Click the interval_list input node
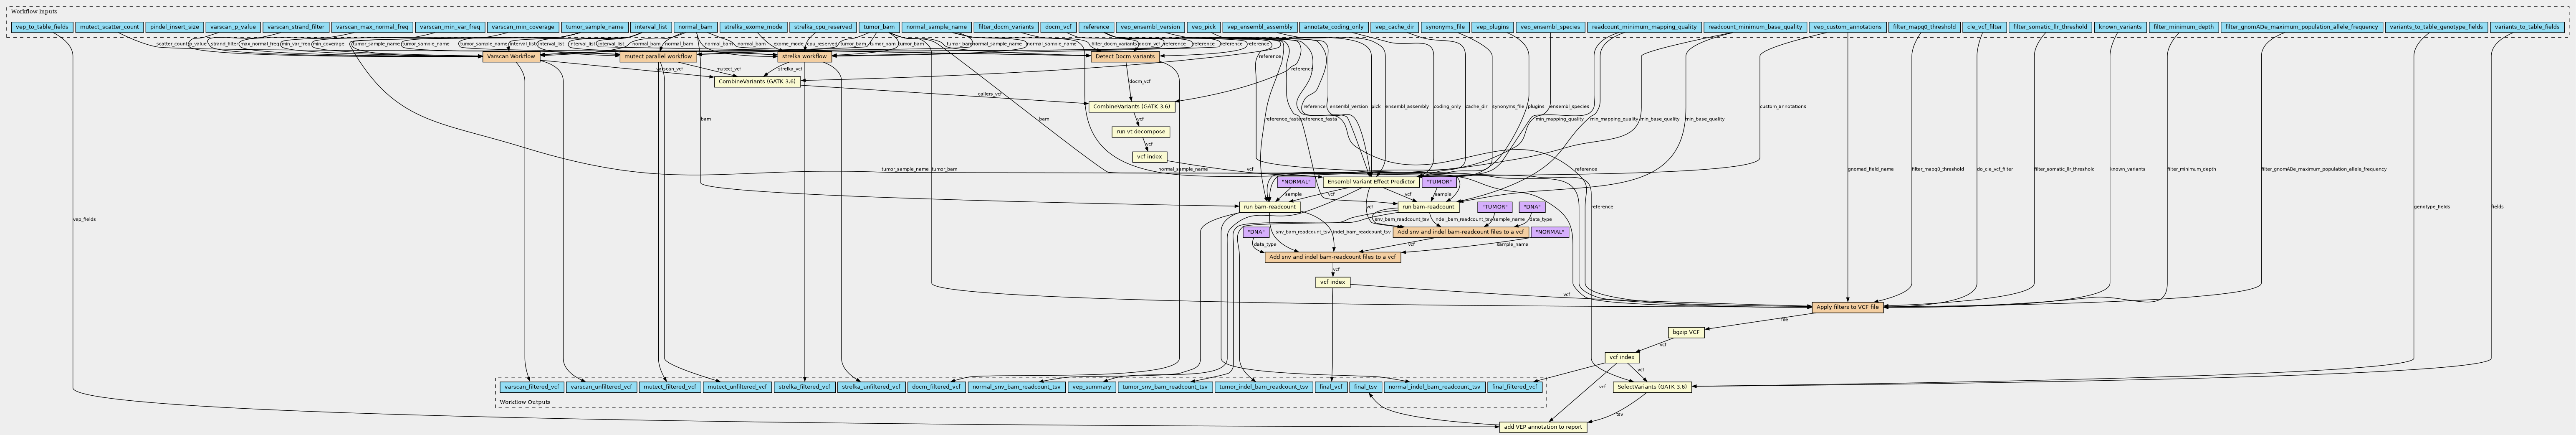This screenshot has width=2576, height=435. (651, 27)
